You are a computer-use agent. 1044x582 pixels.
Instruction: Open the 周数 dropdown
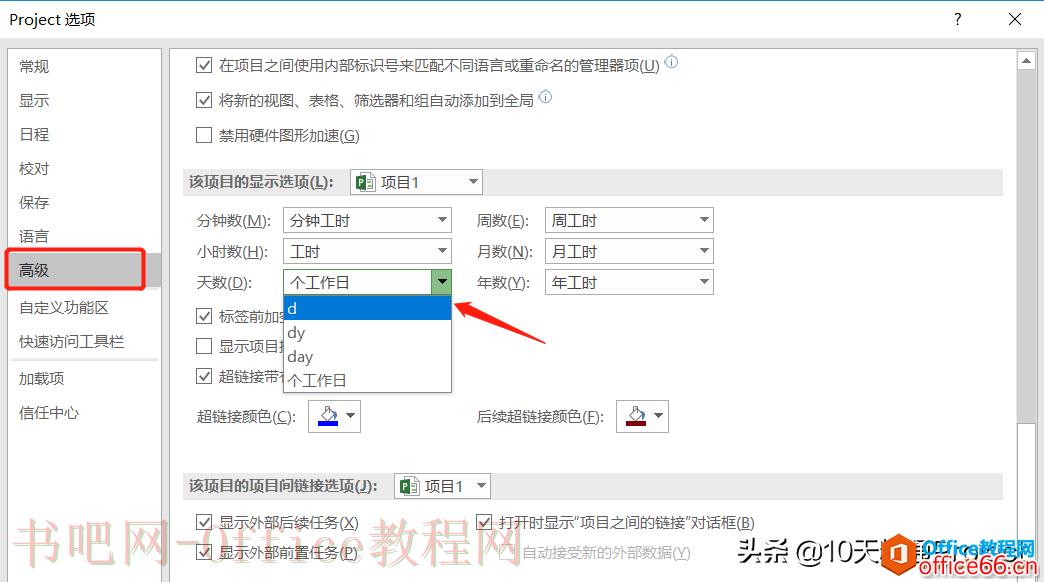tap(629, 220)
